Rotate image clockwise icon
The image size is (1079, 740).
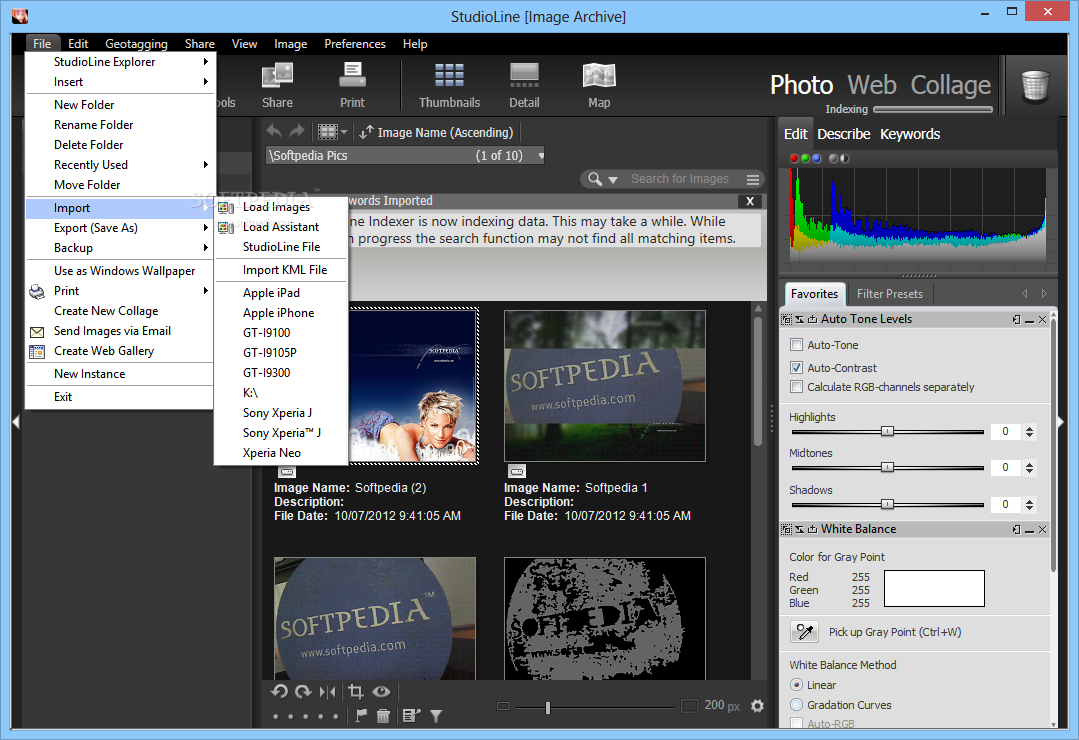click(x=303, y=692)
